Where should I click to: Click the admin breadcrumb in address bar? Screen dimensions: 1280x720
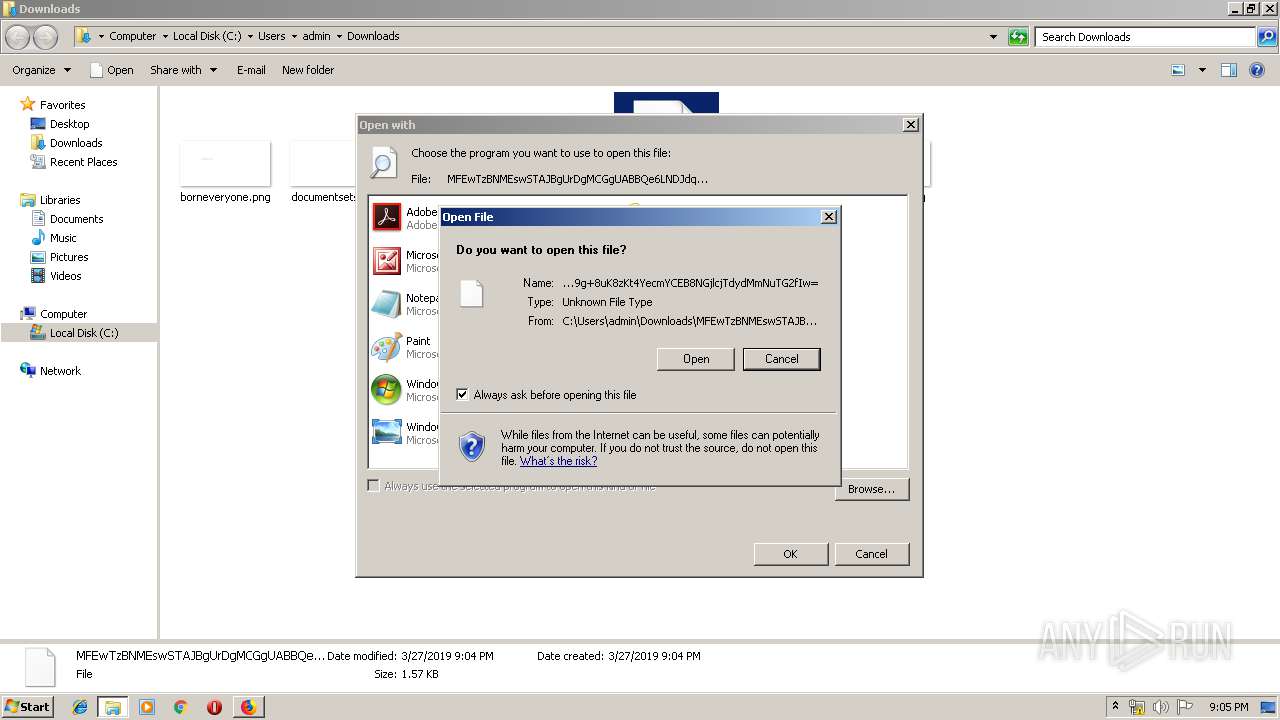(316, 36)
